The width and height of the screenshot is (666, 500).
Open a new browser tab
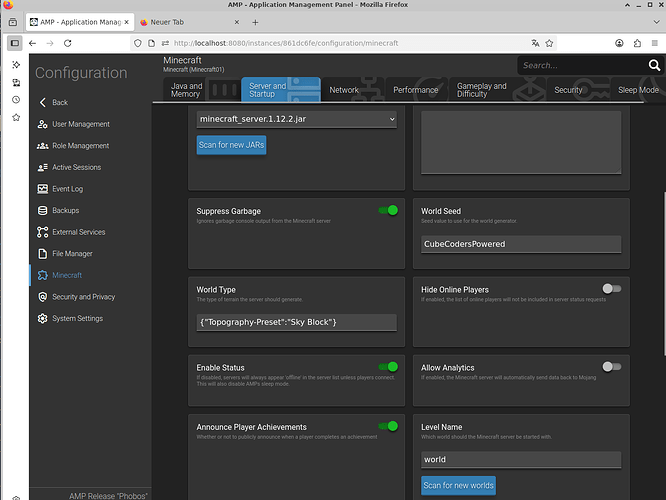255,22
